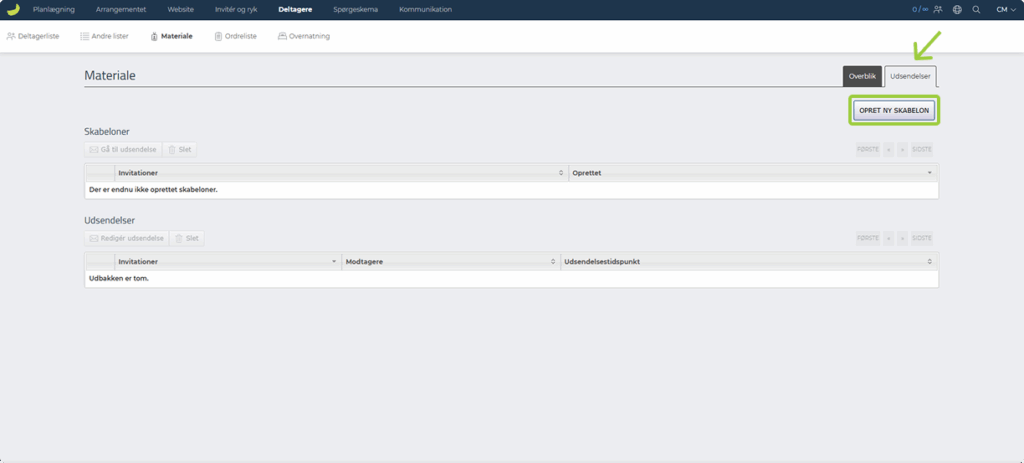
Task: Click Slet button under Udsendelser
Action: point(187,238)
